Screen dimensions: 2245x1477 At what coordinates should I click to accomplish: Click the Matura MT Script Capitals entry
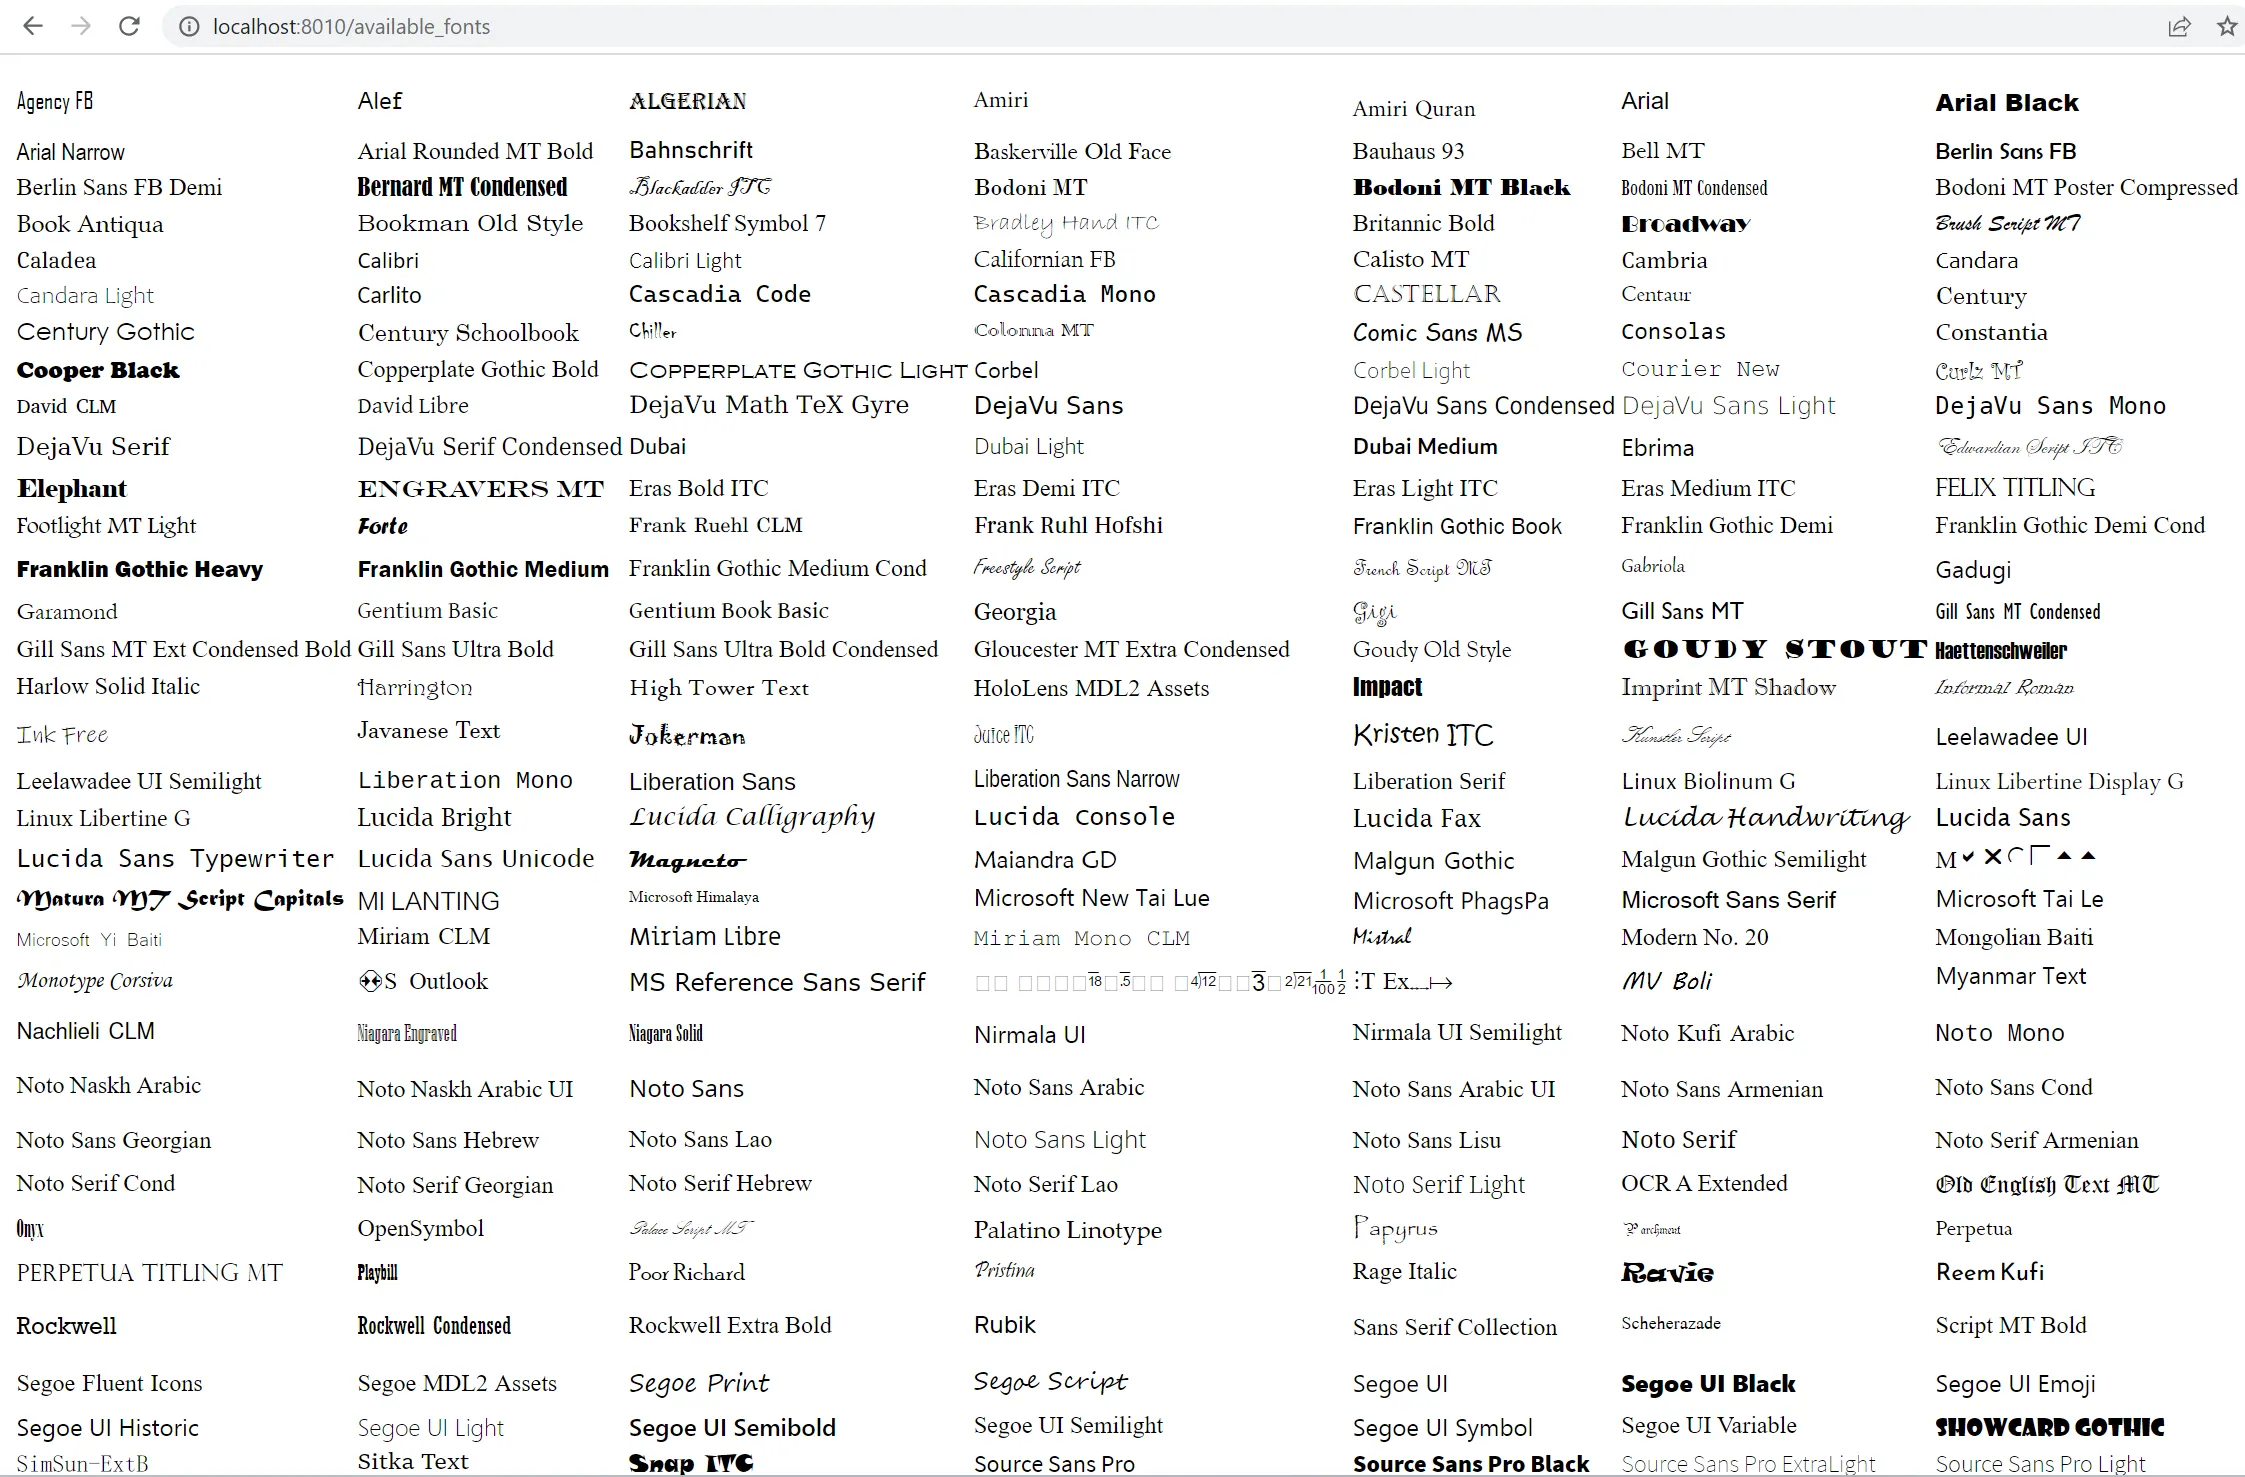click(x=180, y=899)
